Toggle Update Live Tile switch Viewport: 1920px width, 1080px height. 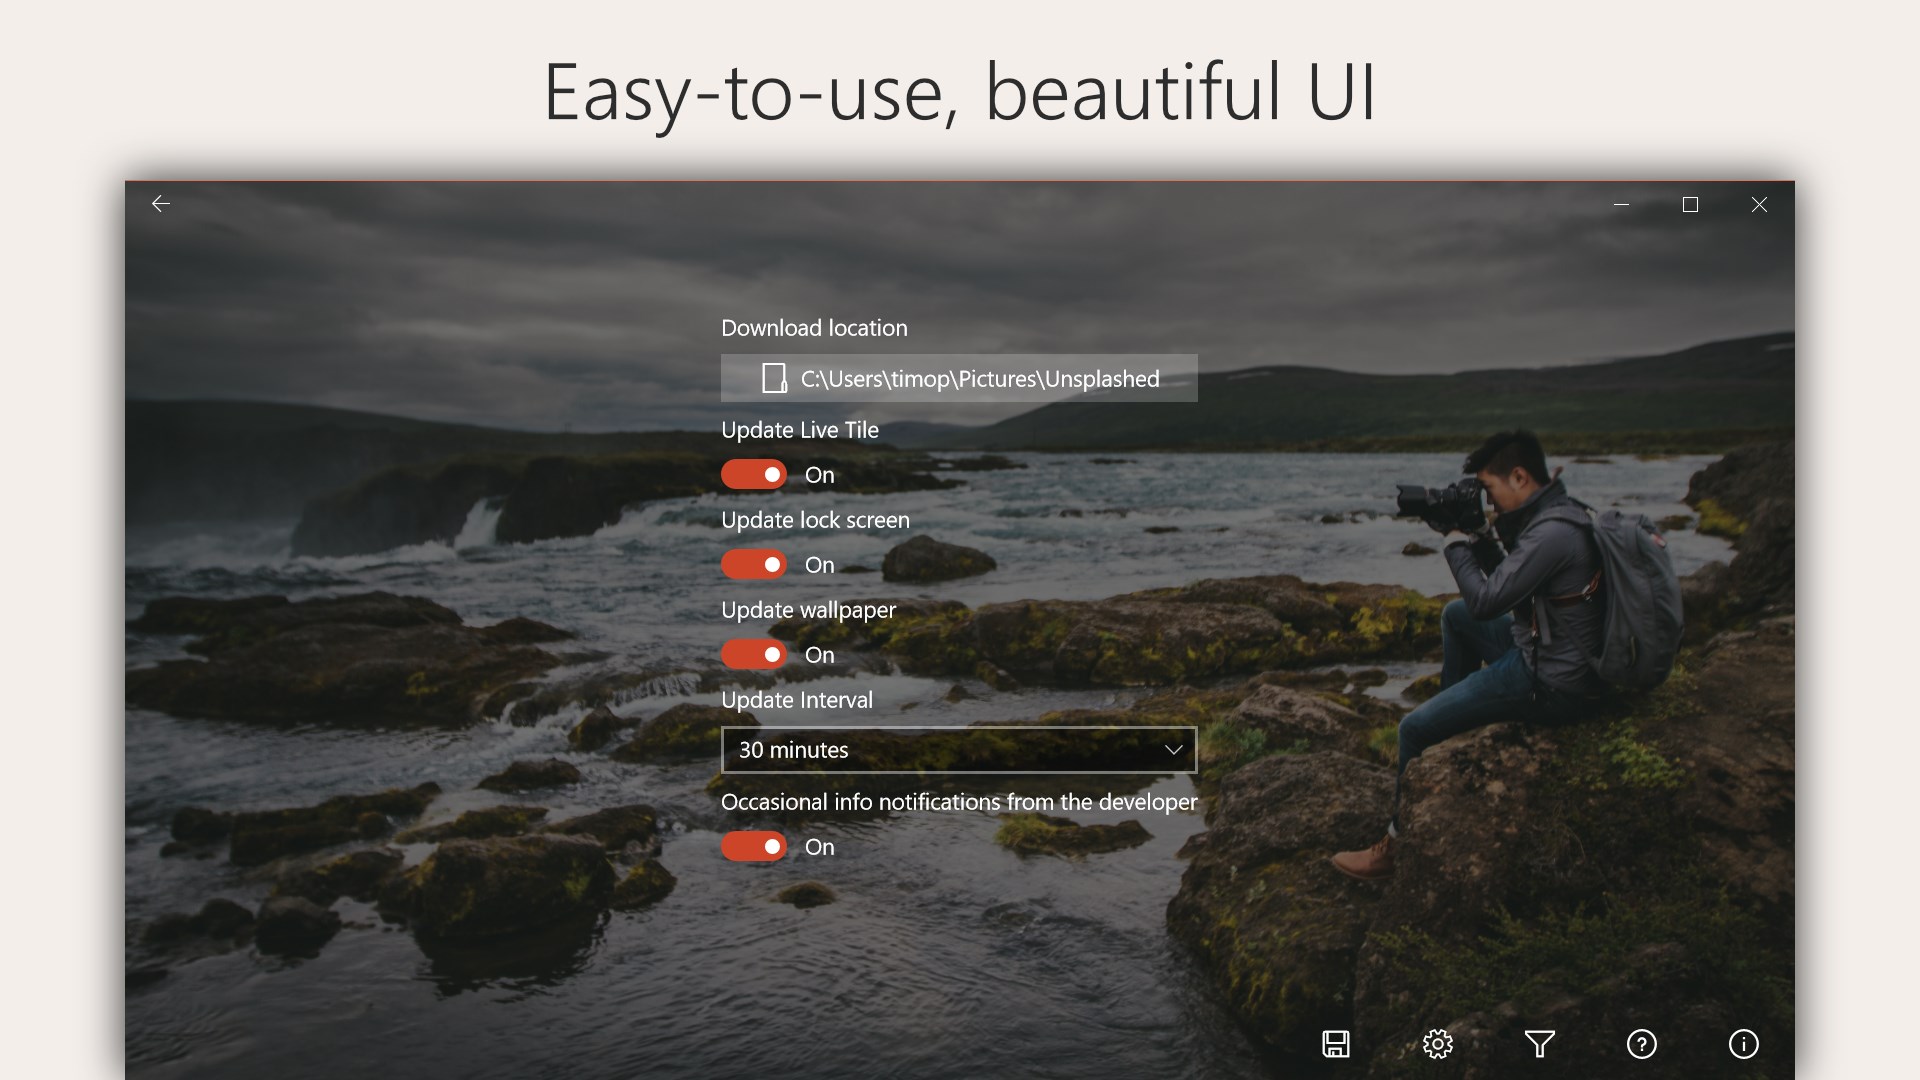coord(754,474)
